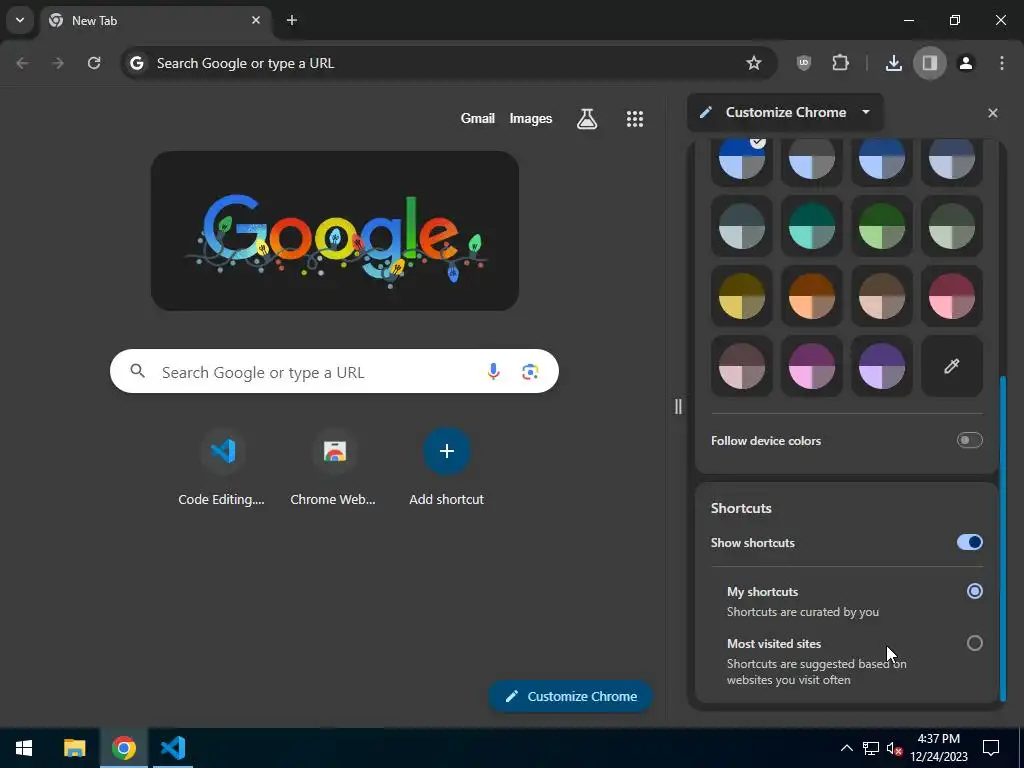The width and height of the screenshot is (1024, 768).
Task: Click the side panel resize handle
Action: pyautogui.click(x=678, y=406)
